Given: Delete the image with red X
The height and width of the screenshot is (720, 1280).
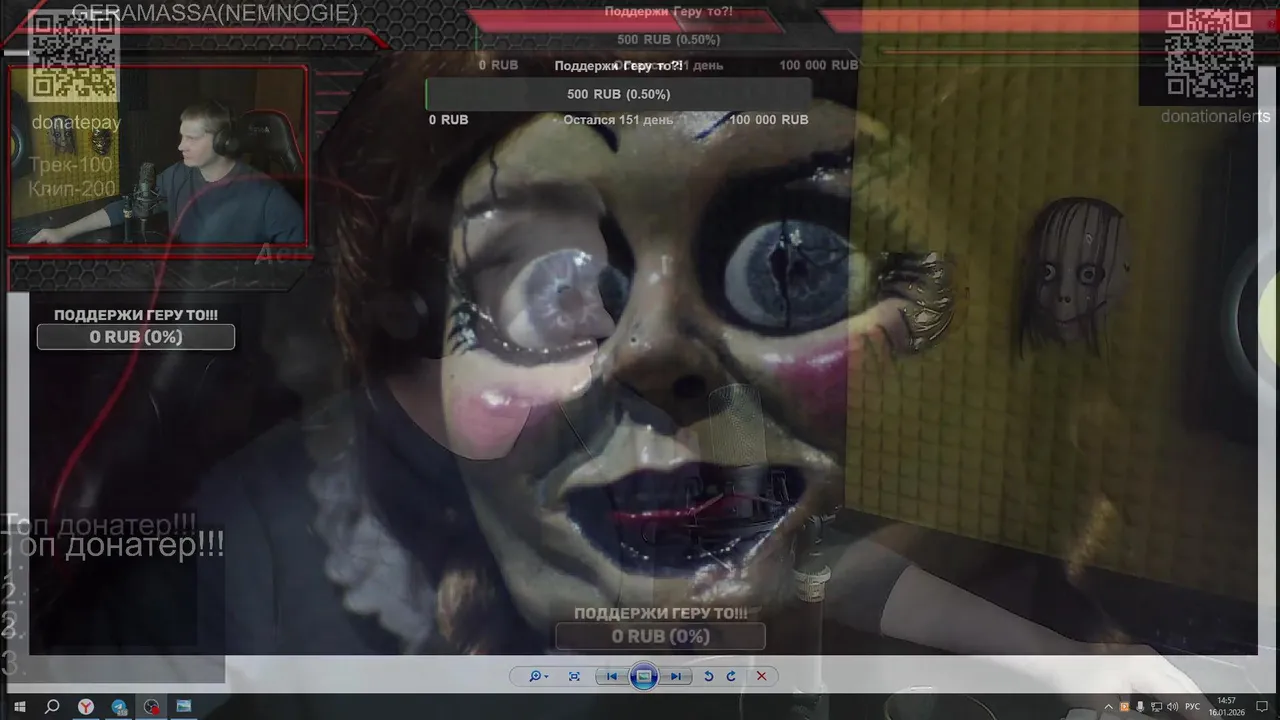Looking at the screenshot, I should point(761,676).
